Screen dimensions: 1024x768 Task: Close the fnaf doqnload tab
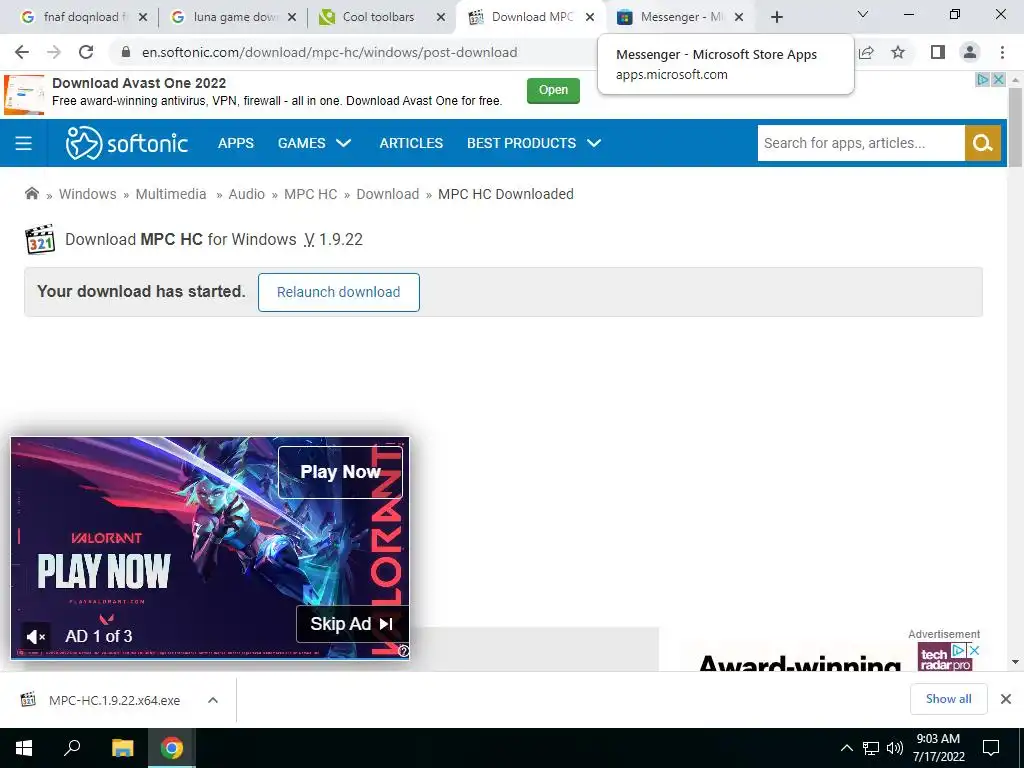[143, 17]
